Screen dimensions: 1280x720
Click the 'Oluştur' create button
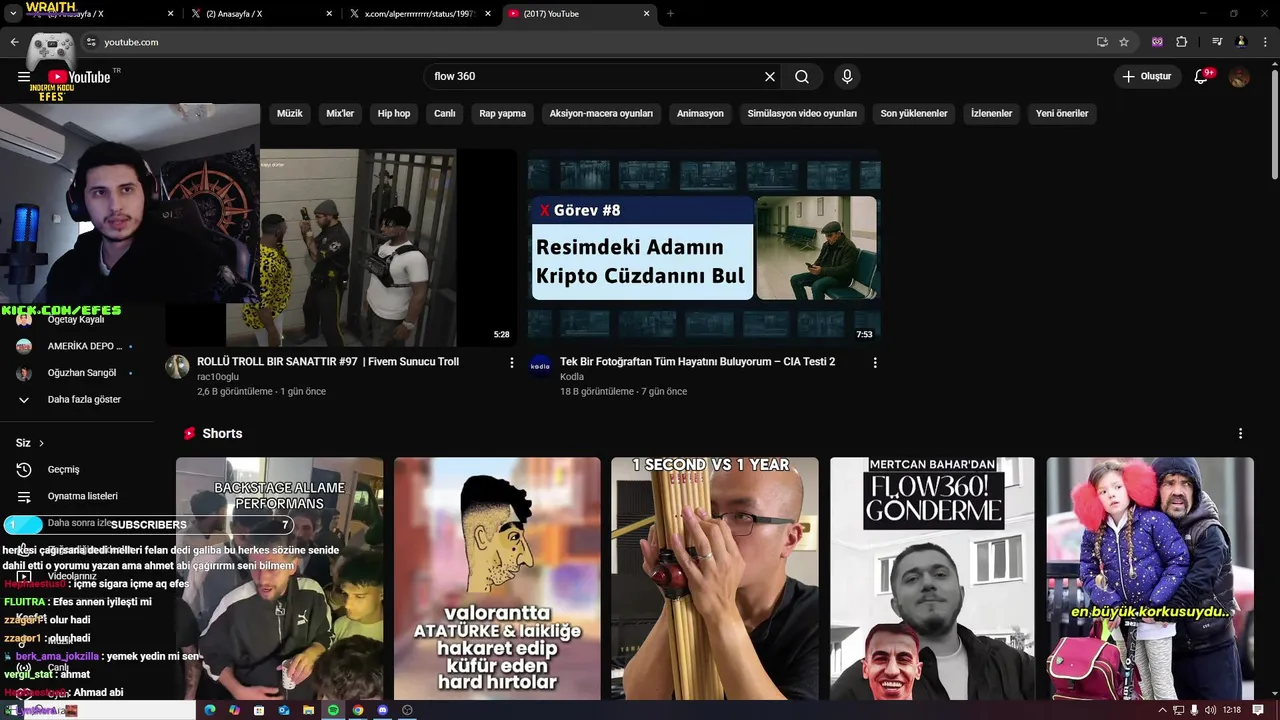point(1146,77)
